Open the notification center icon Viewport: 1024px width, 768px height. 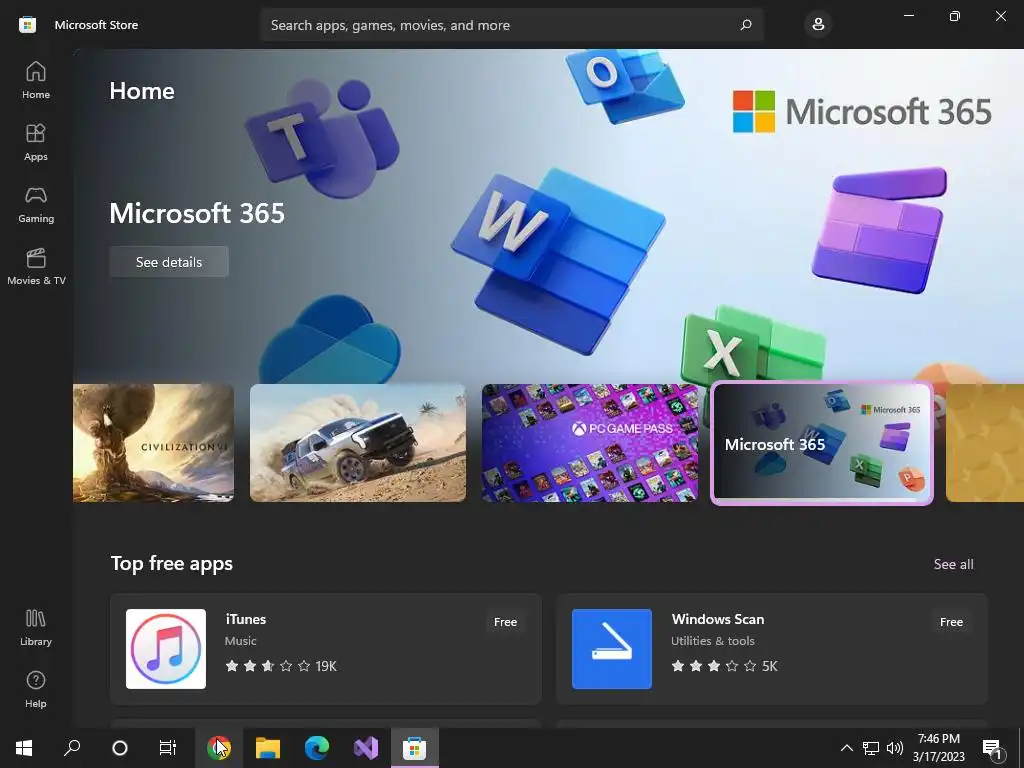point(992,749)
